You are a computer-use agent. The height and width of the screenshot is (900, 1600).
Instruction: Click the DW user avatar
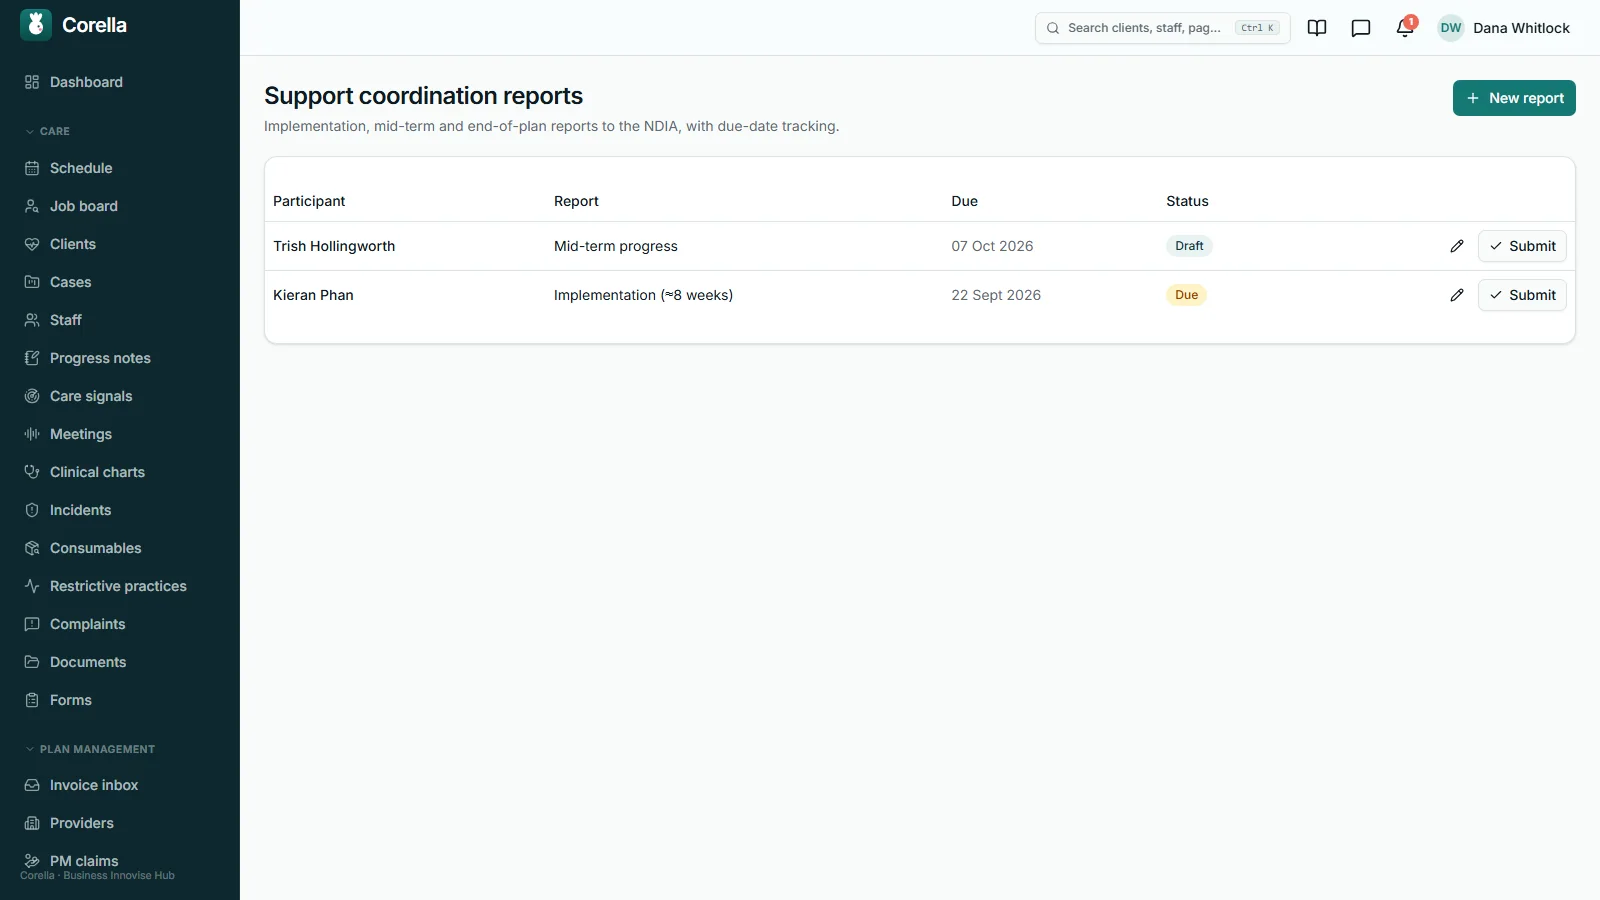(1451, 28)
